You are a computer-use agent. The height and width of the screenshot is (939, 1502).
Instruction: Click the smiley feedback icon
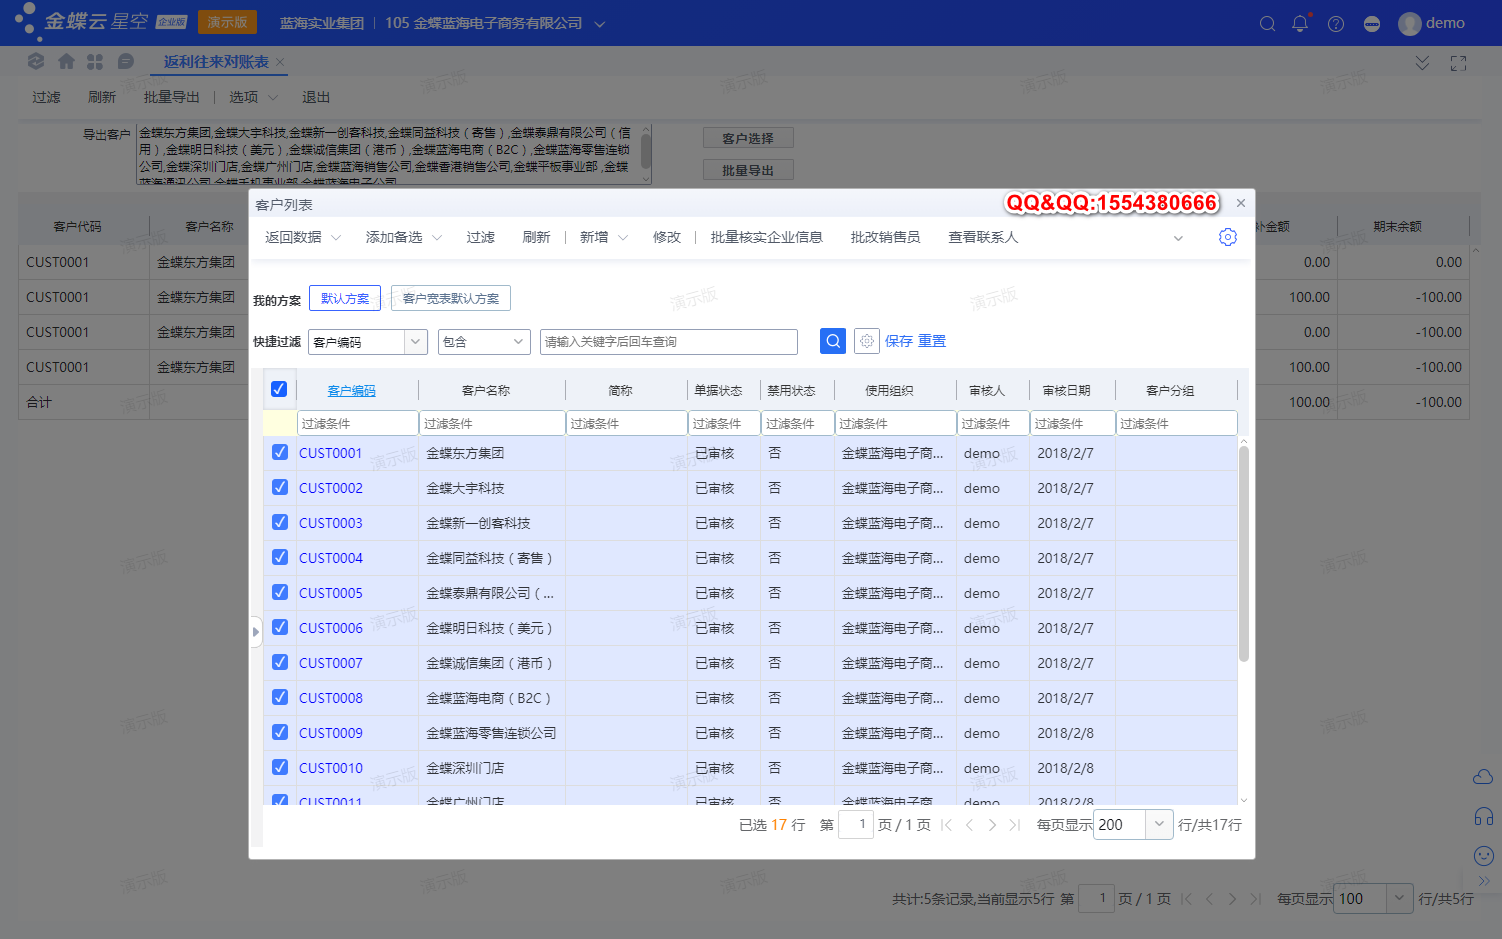[1484, 855]
